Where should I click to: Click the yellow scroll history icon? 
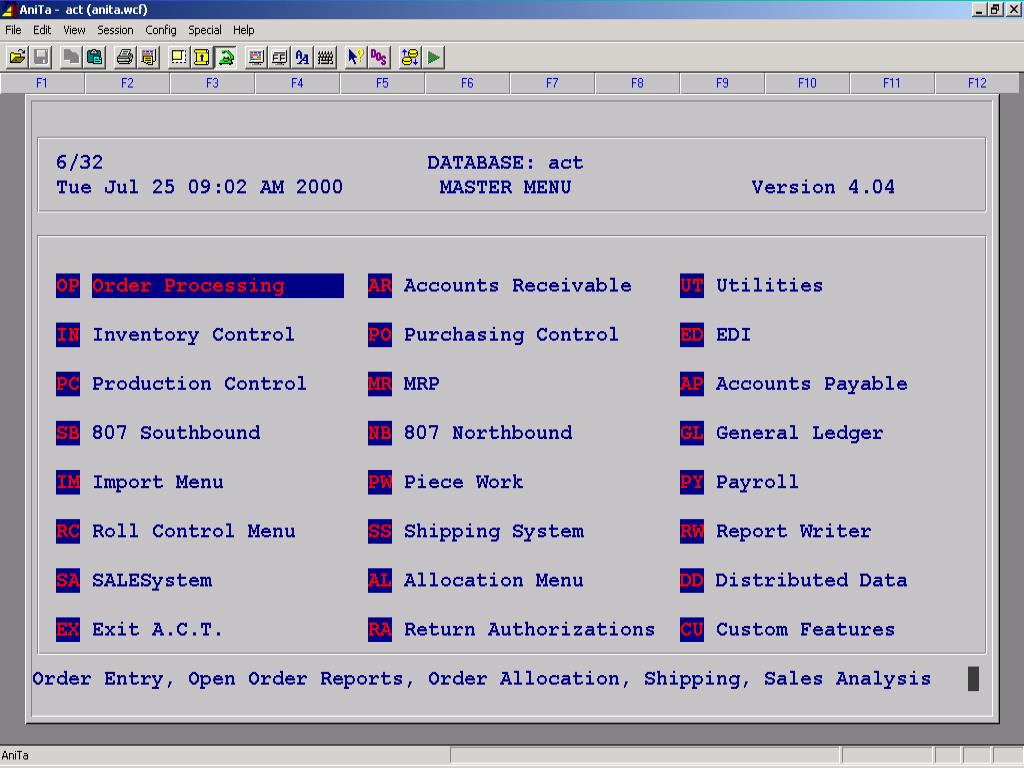click(202, 57)
